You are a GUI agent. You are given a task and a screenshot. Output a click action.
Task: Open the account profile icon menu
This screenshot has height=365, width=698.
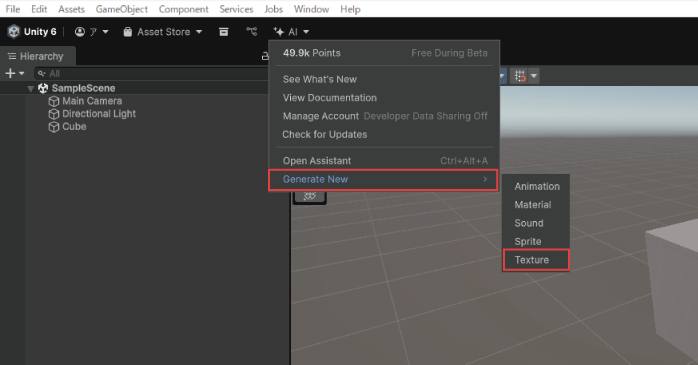pos(80,32)
